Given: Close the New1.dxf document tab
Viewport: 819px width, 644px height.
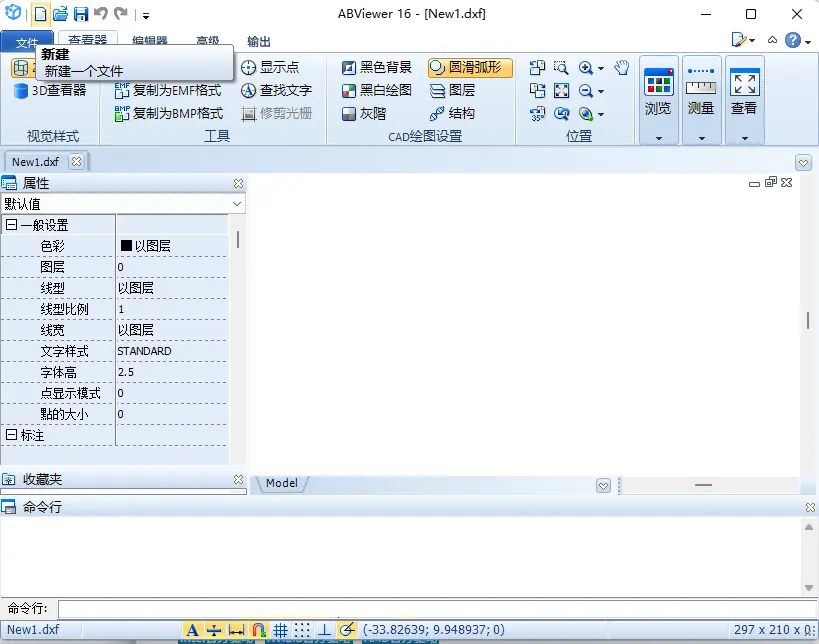Looking at the screenshot, I should pyautogui.click(x=76, y=161).
